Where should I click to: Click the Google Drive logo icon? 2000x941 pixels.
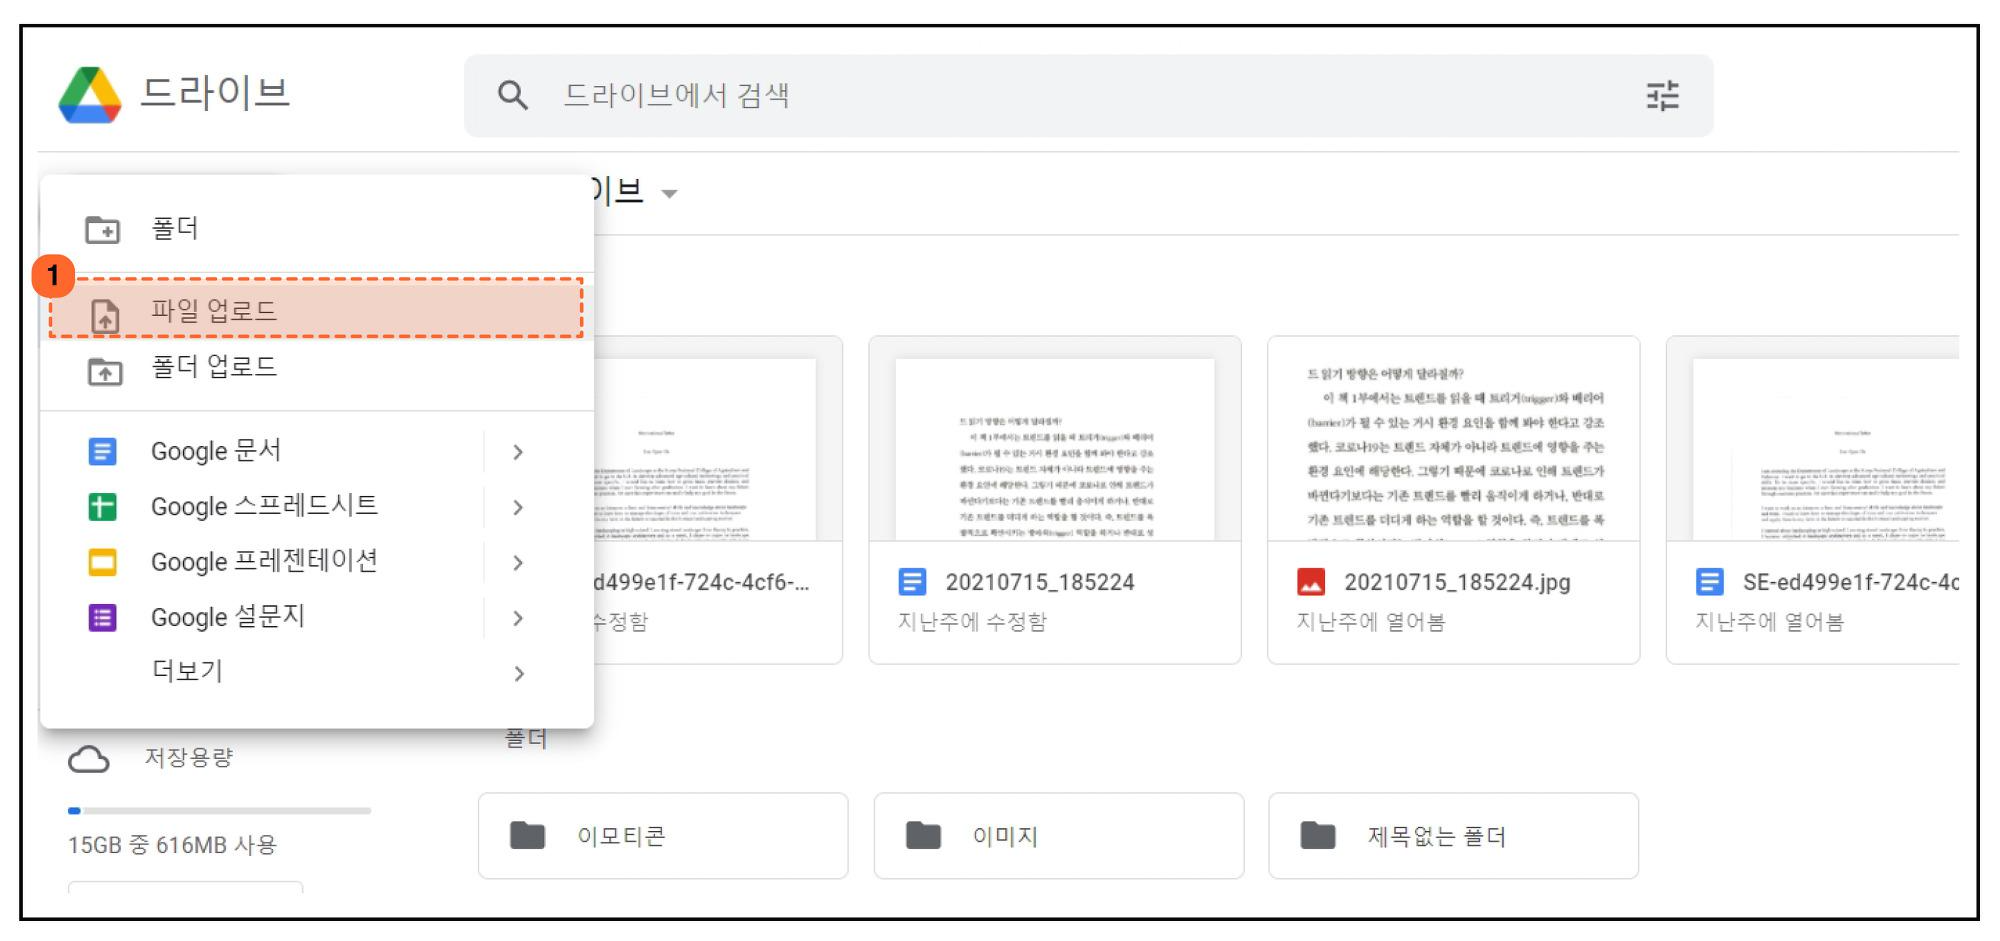pos(90,95)
